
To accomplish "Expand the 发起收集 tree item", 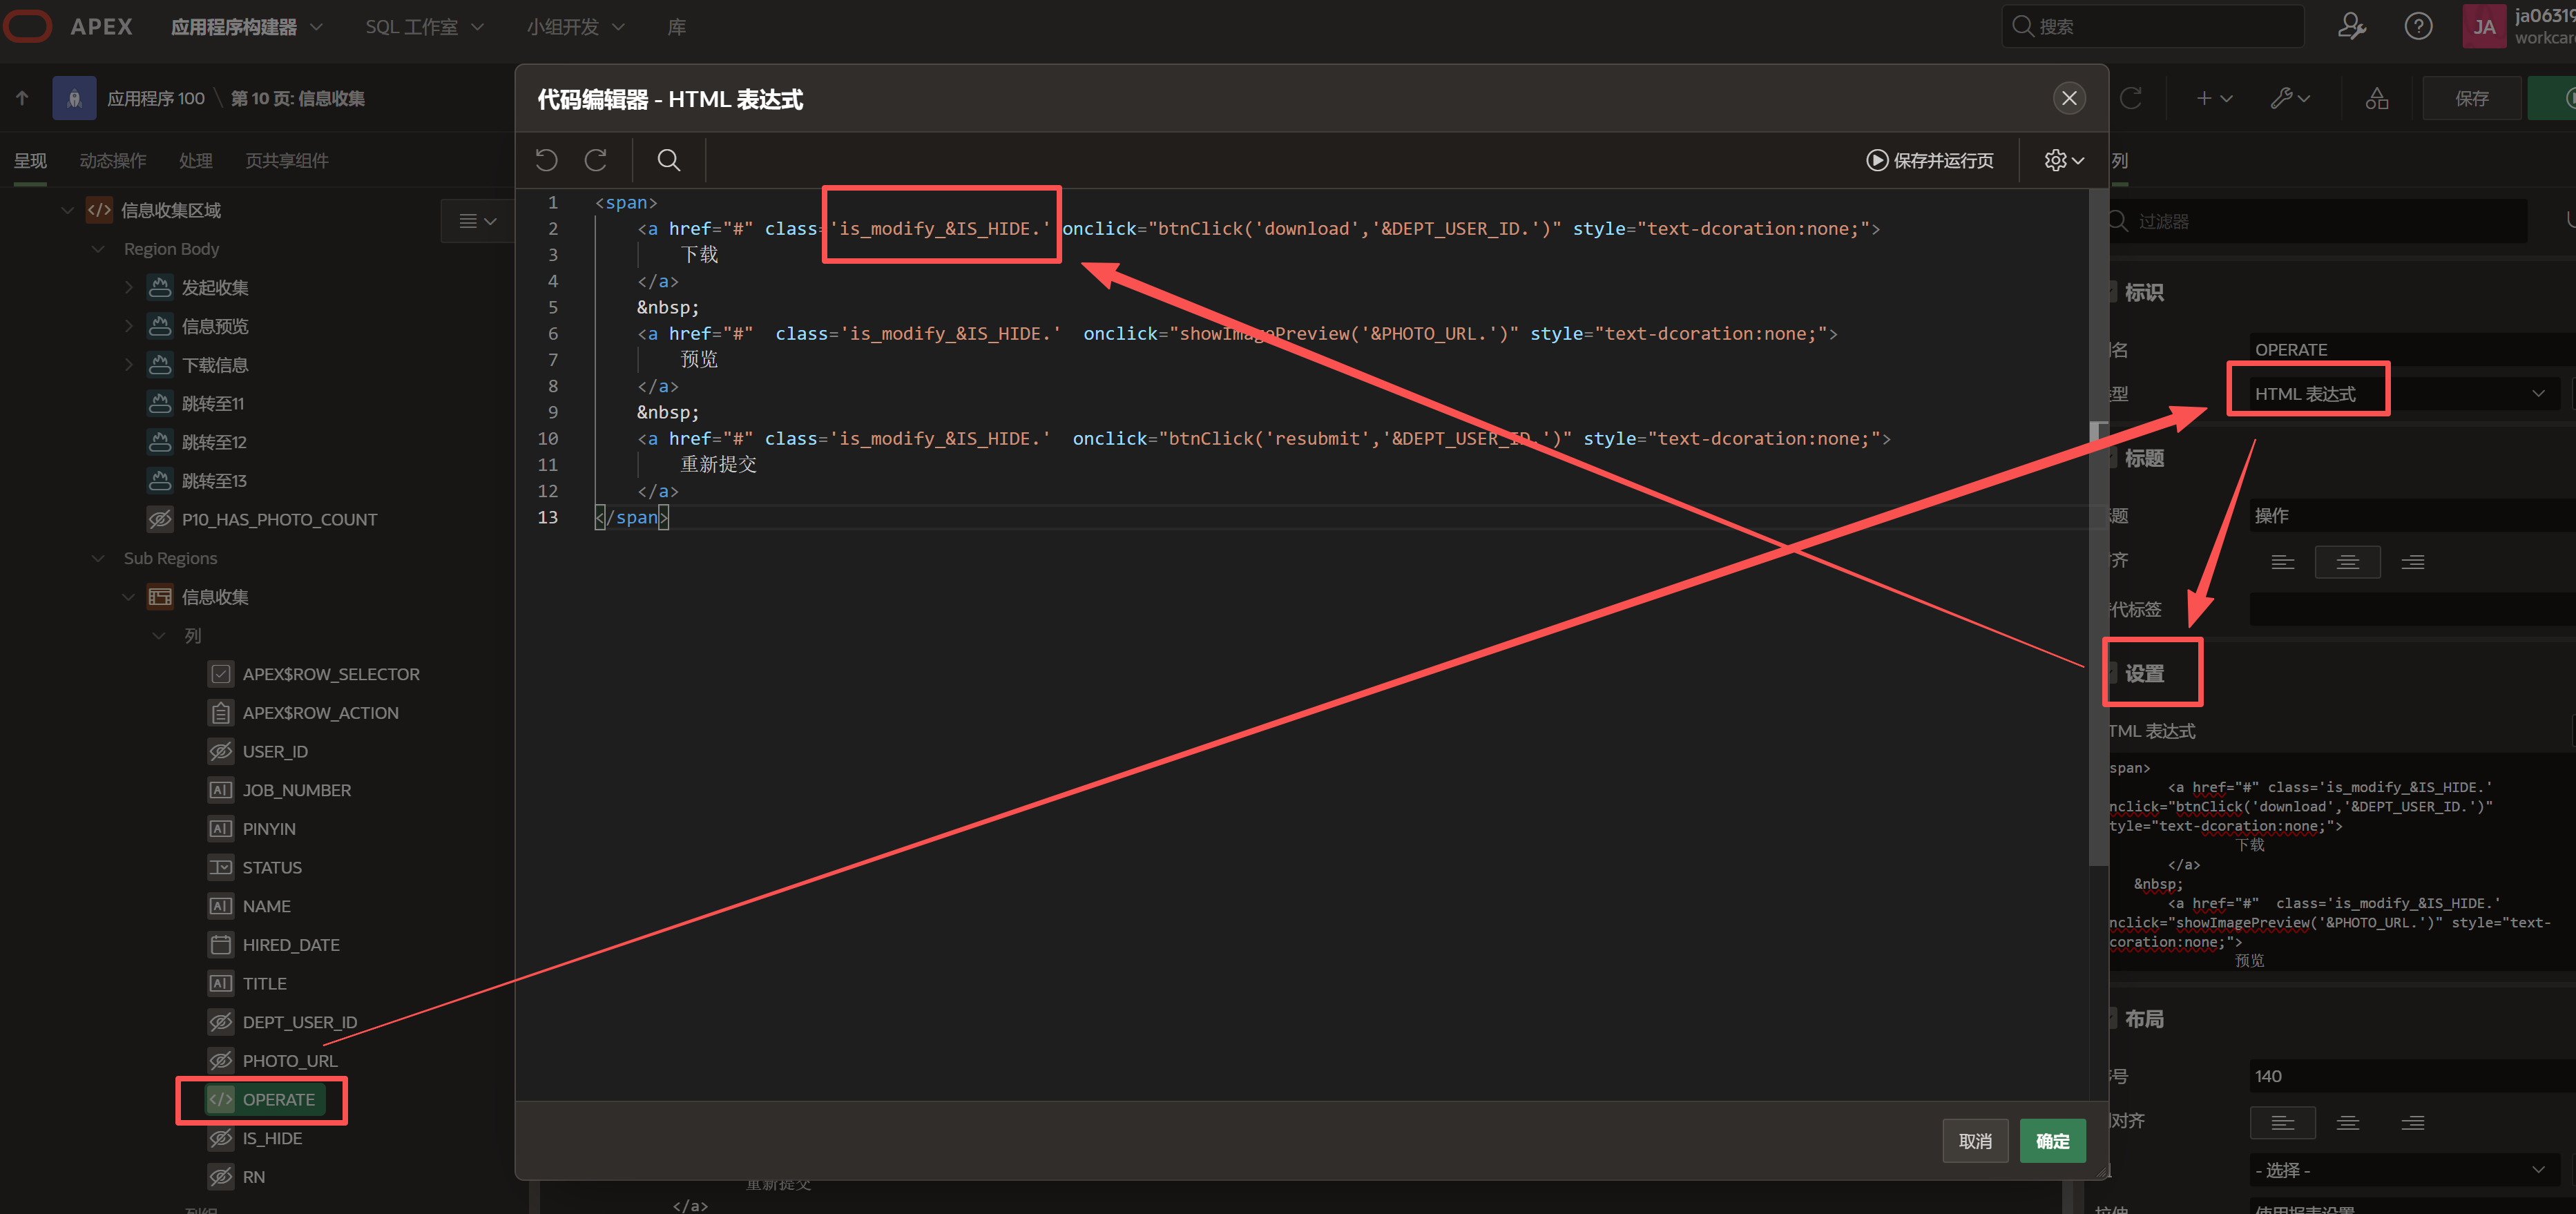I will point(129,288).
